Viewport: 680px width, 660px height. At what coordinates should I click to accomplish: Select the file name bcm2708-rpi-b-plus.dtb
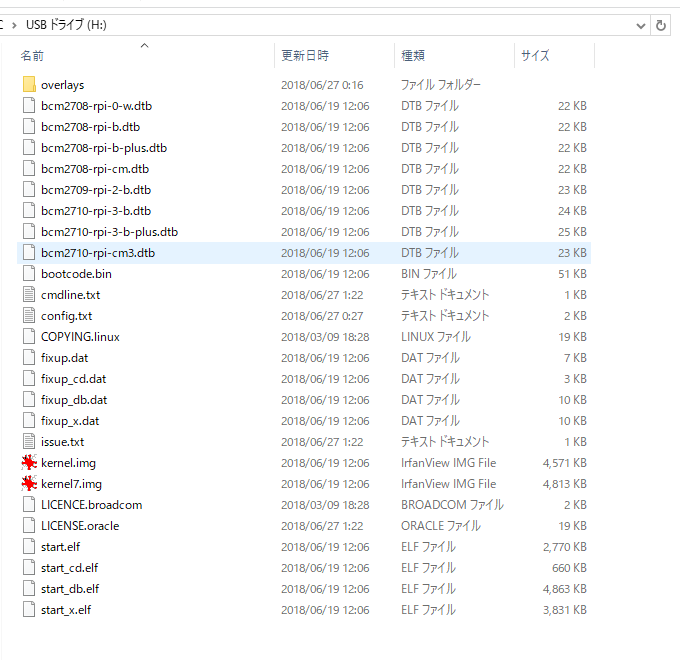click(x=104, y=148)
